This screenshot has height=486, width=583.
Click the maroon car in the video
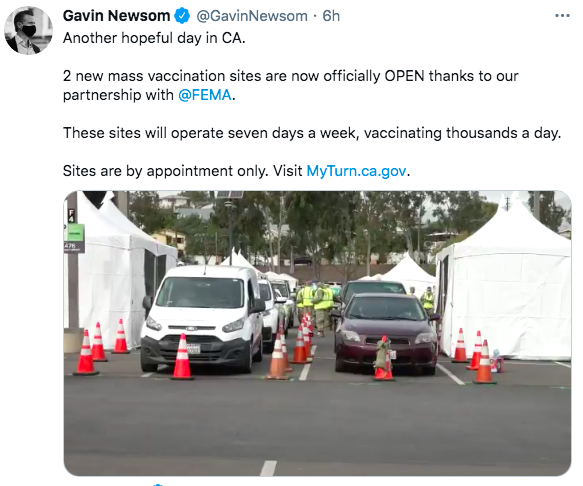click(386, 334)
